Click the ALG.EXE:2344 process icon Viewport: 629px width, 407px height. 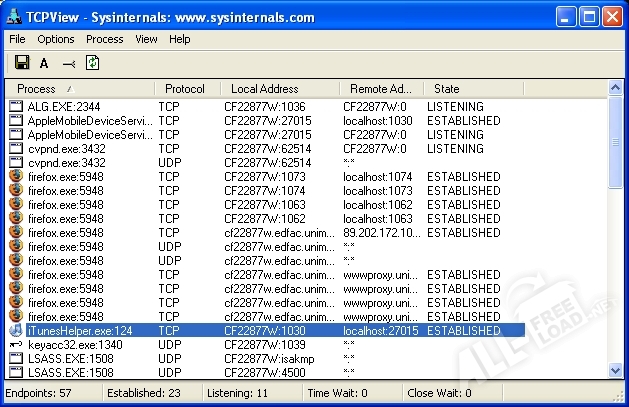click(x=15, y=106)
